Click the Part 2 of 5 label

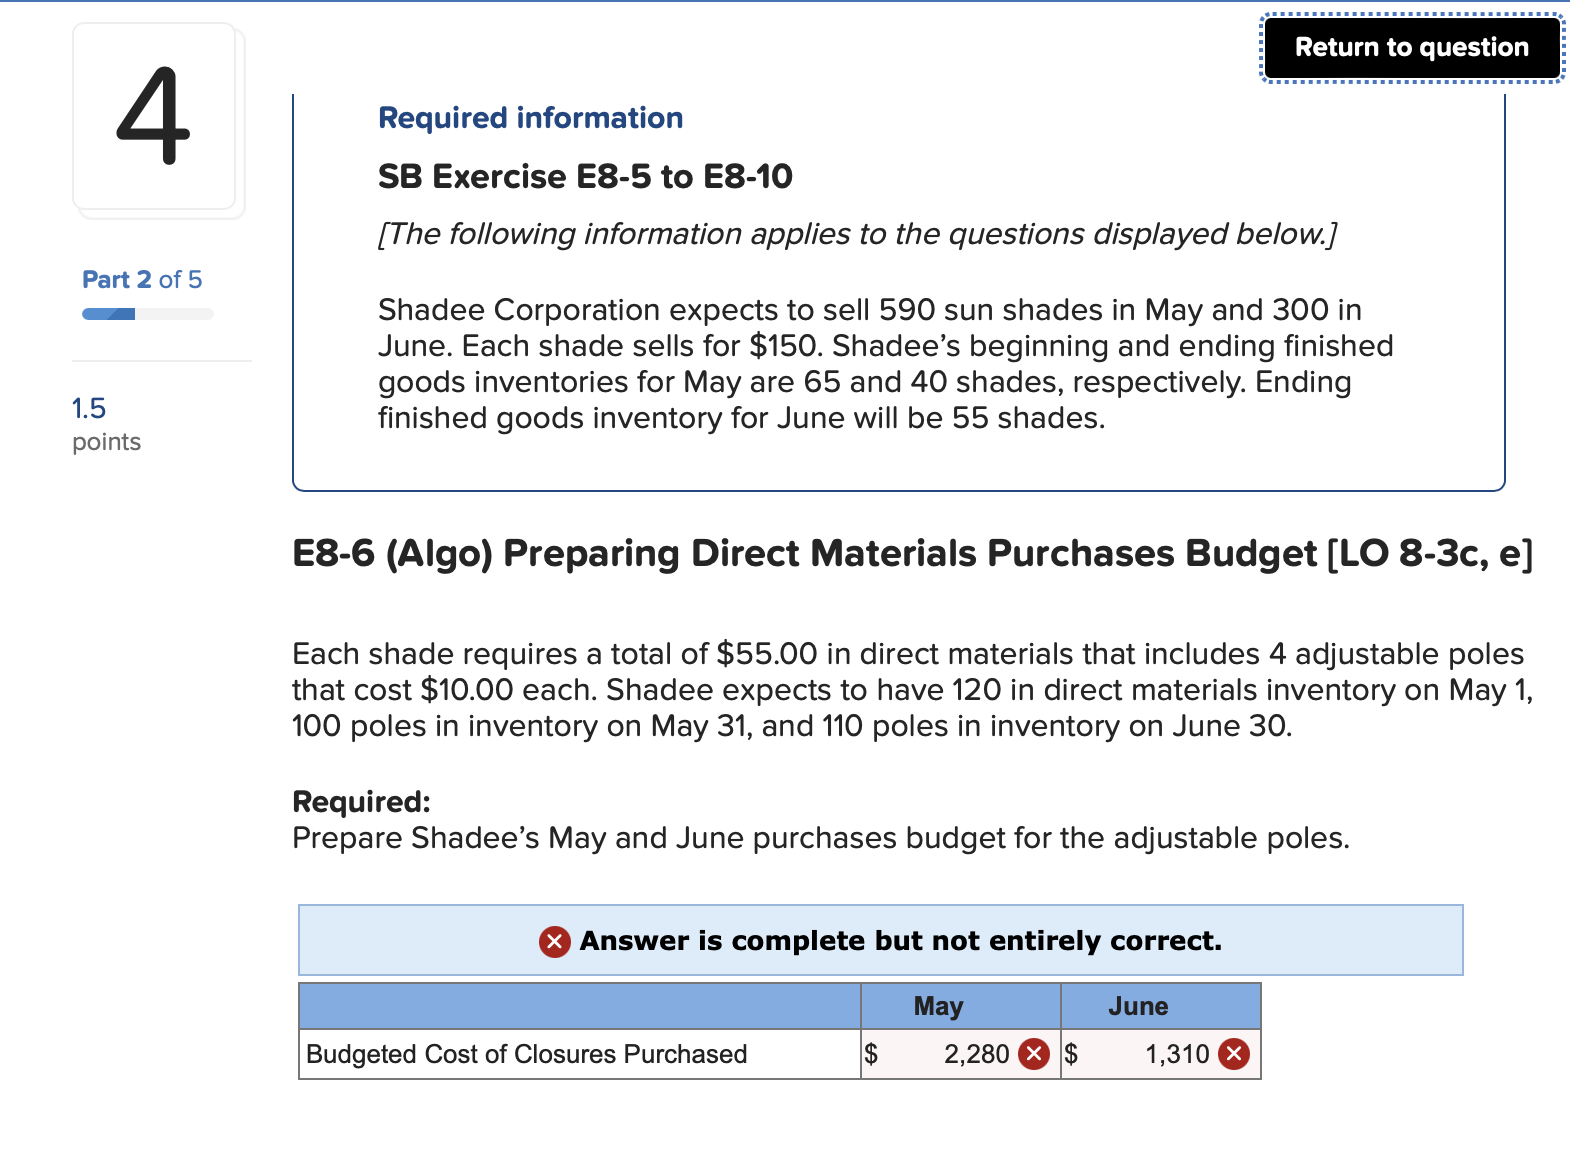tap(141, 280)
